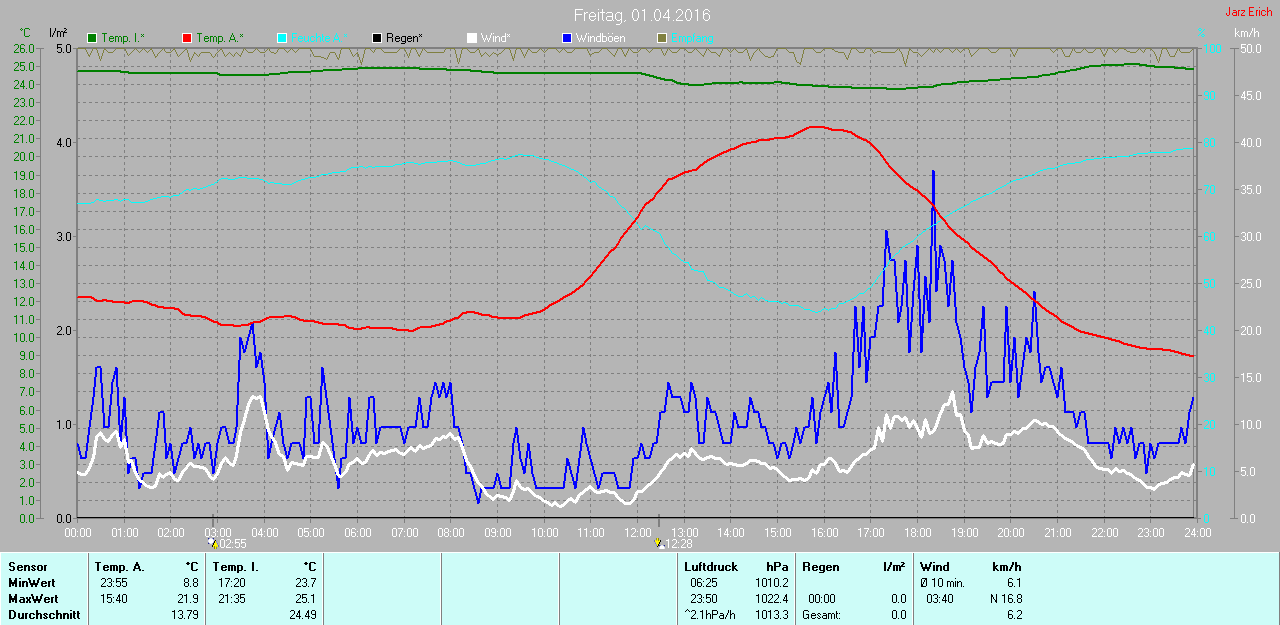Click the Temp. I. column header
This screenshot has height=625, width=1280.
(236, 567)
